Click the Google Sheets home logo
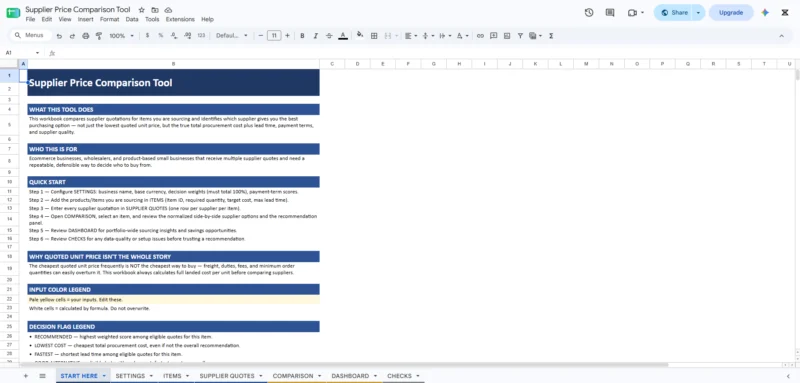Viewport: 800px width, 383px height. tap(13, 13)
